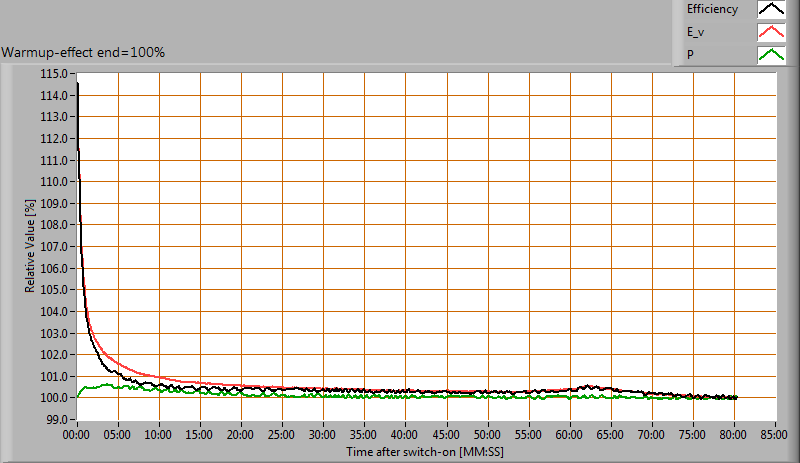Viewport: 800px width, 463px height.
Task: Click the Efficiency black plot legend icon
Action: (771, 10)
